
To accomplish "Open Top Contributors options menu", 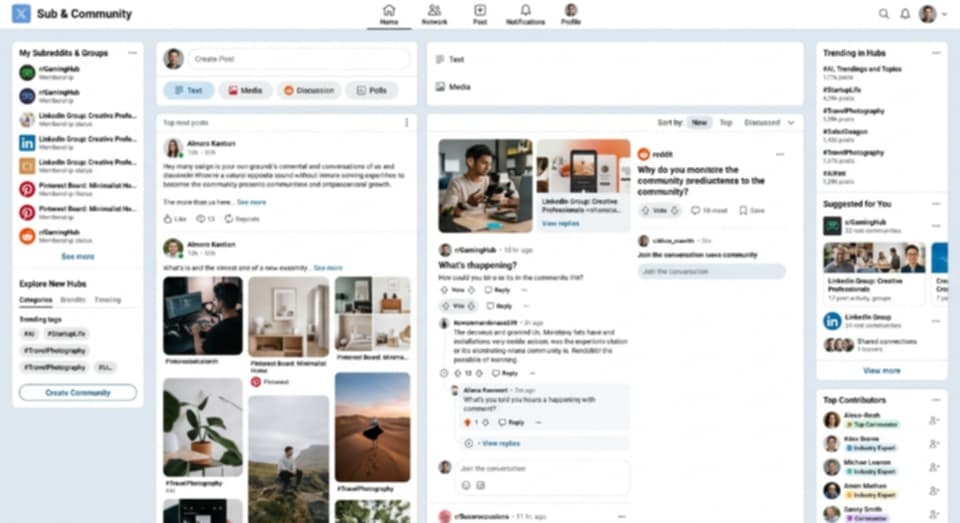I will tap(936, 399).
